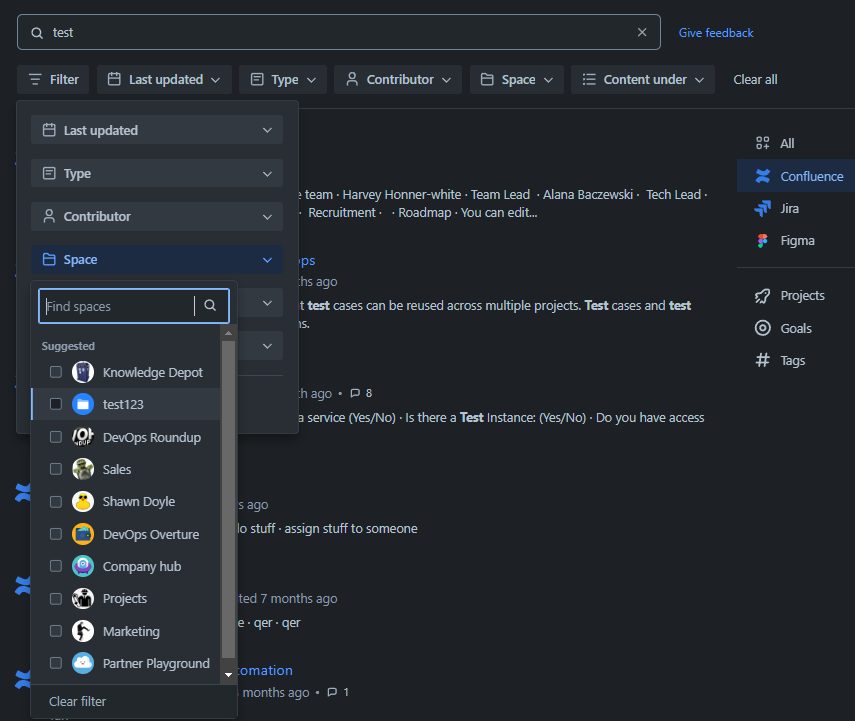Click the calendar icon in the Last updated panel row

[x=49, y=130]
